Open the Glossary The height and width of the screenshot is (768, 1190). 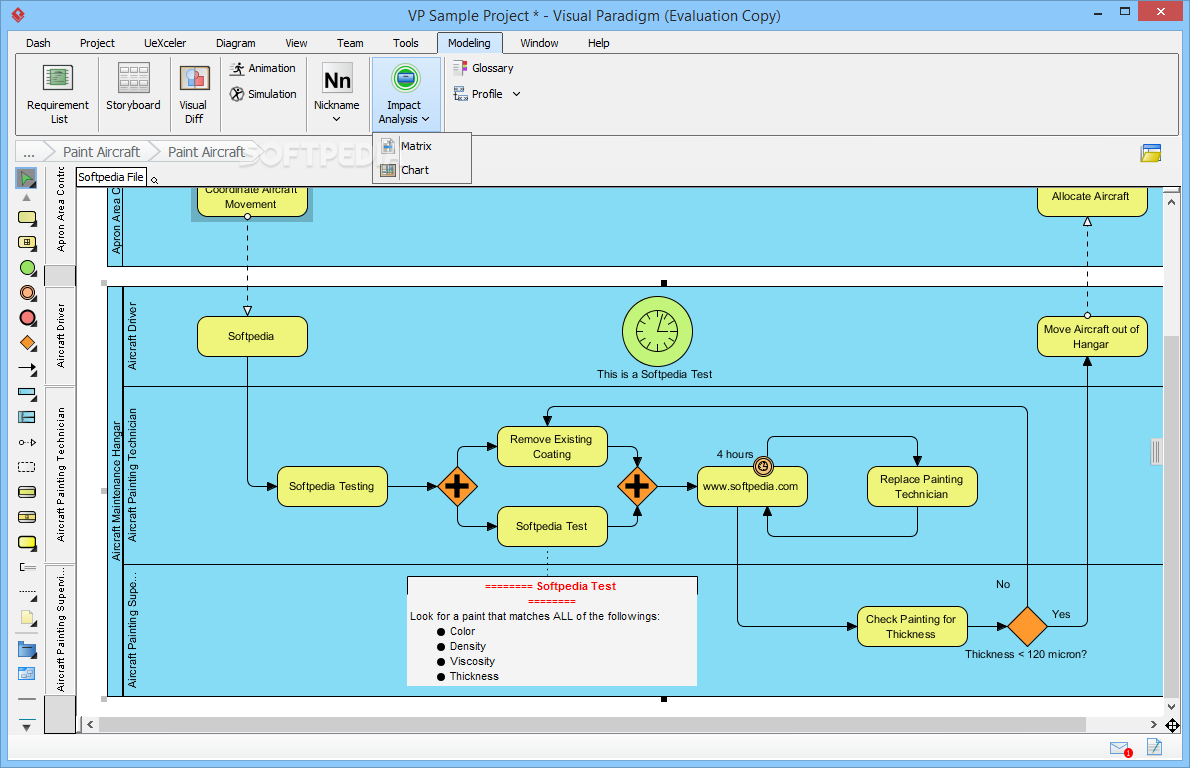point(483,68)
